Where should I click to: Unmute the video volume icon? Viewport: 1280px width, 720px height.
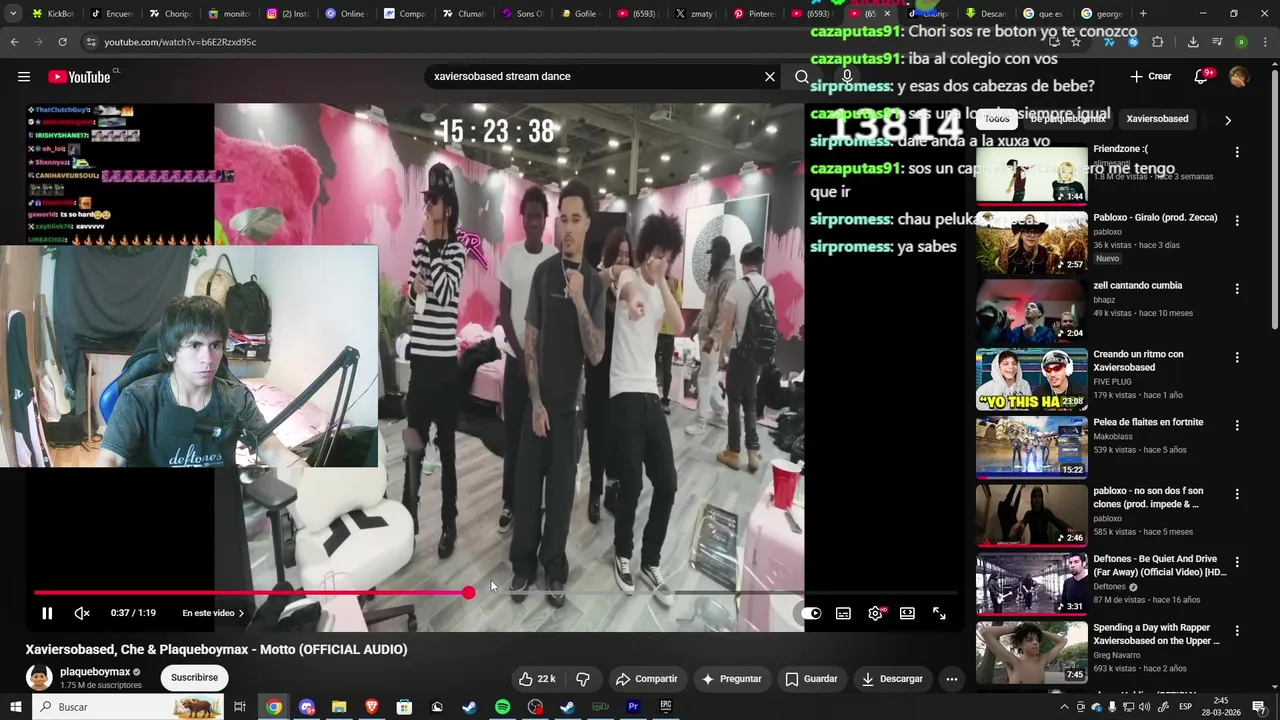(x=82, y=613)
